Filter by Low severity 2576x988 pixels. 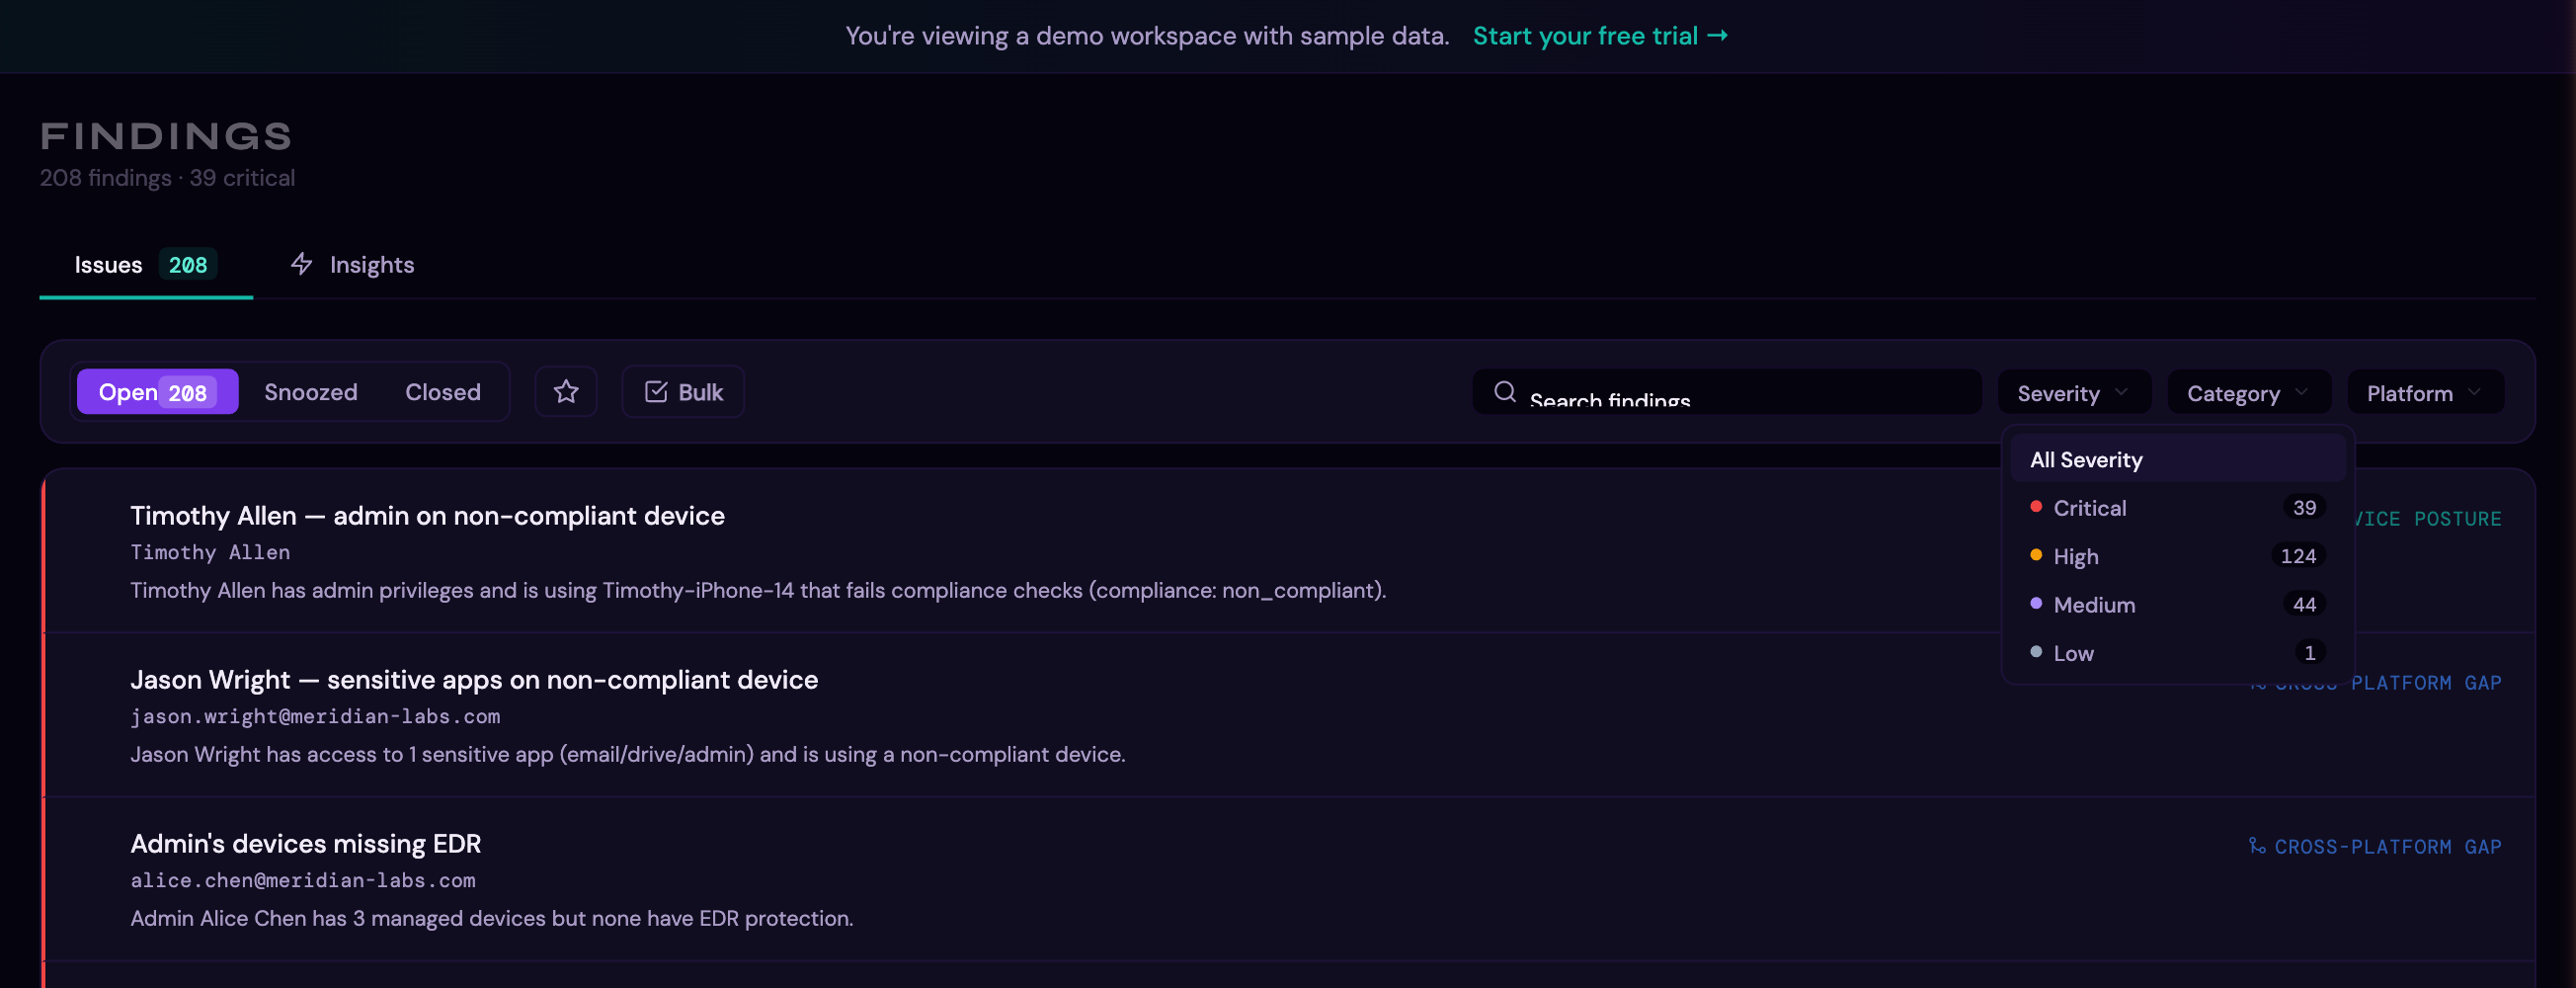(2177, 653)
